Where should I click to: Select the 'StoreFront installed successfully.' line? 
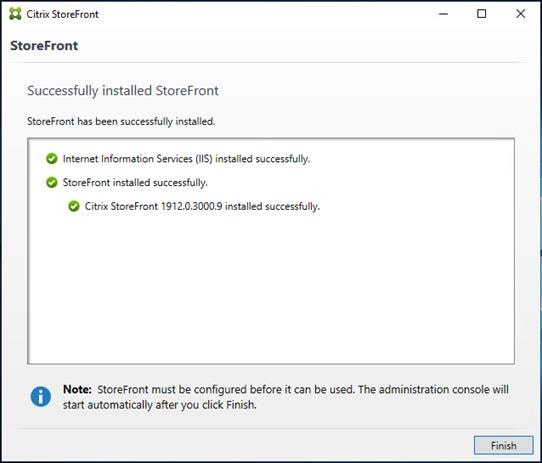[135, 182]
